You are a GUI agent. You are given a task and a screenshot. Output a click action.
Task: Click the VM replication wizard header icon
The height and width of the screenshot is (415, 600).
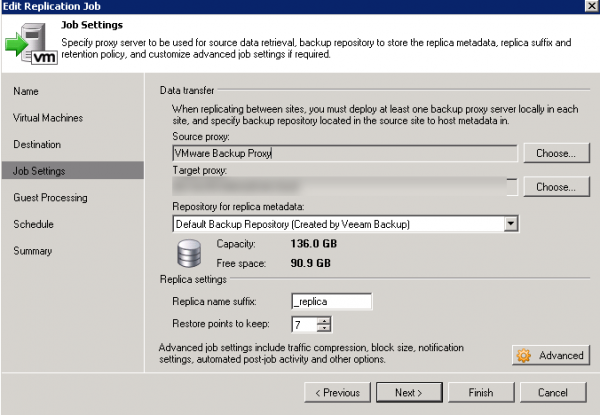pos(30,43)
